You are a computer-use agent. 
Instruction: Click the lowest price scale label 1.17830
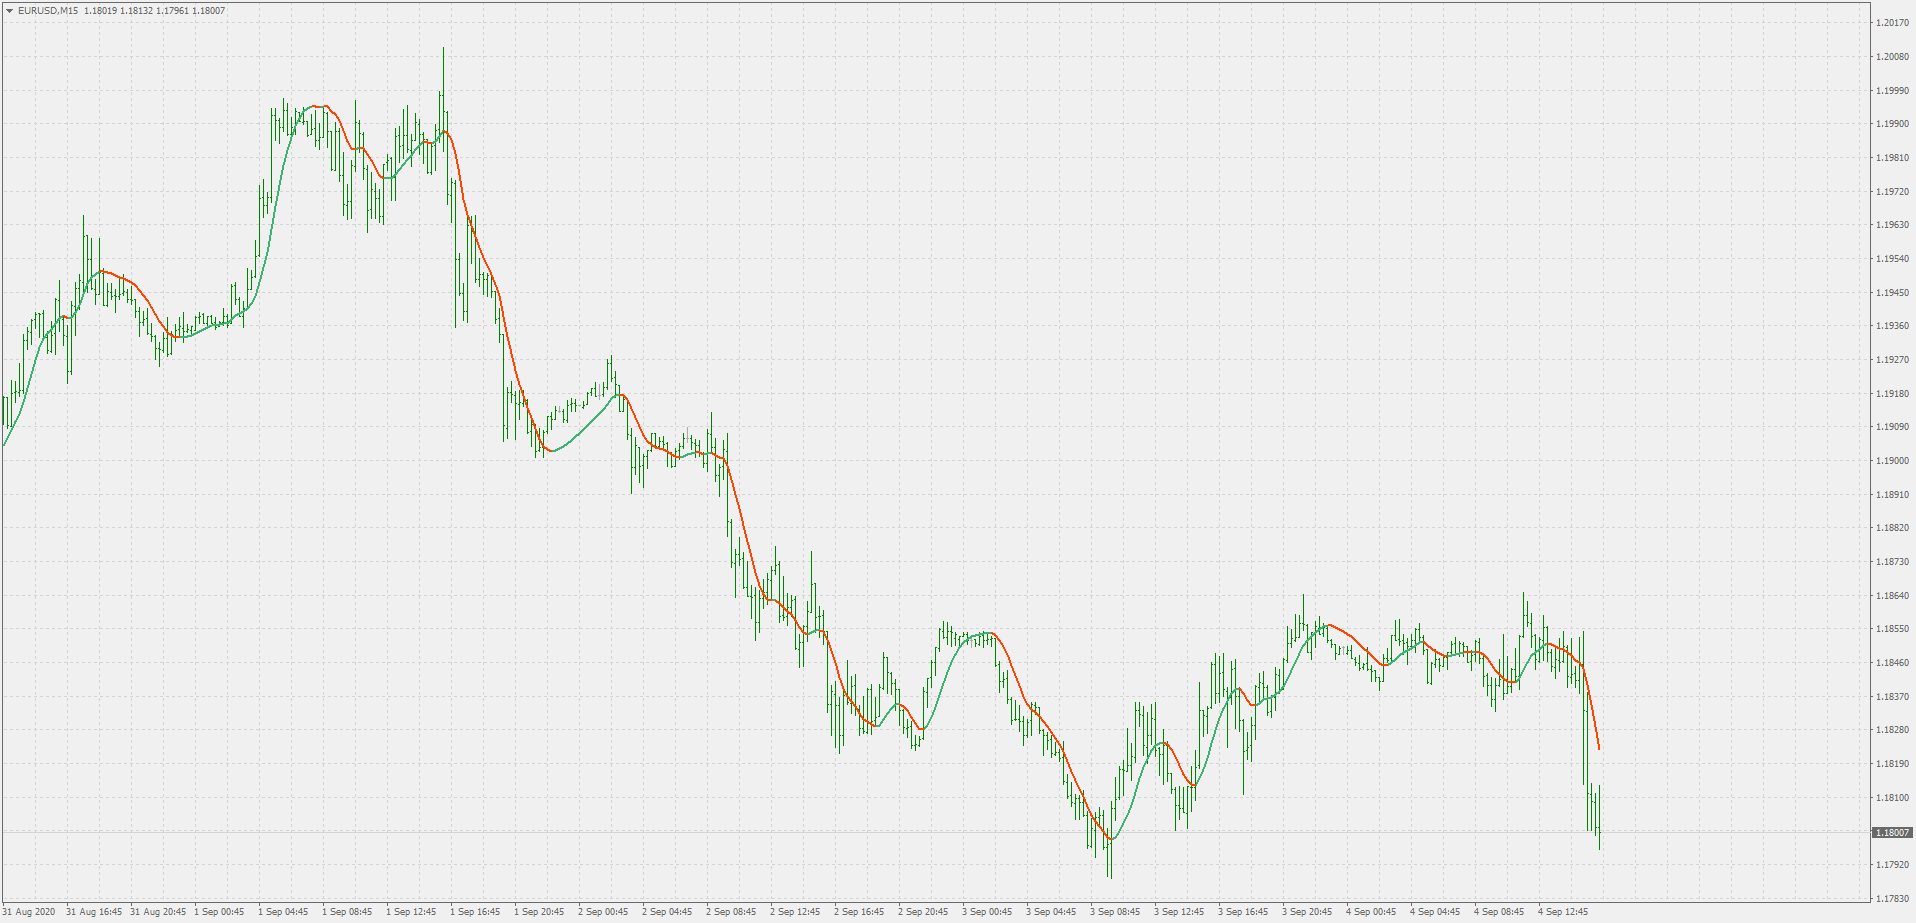point(1891,897)
